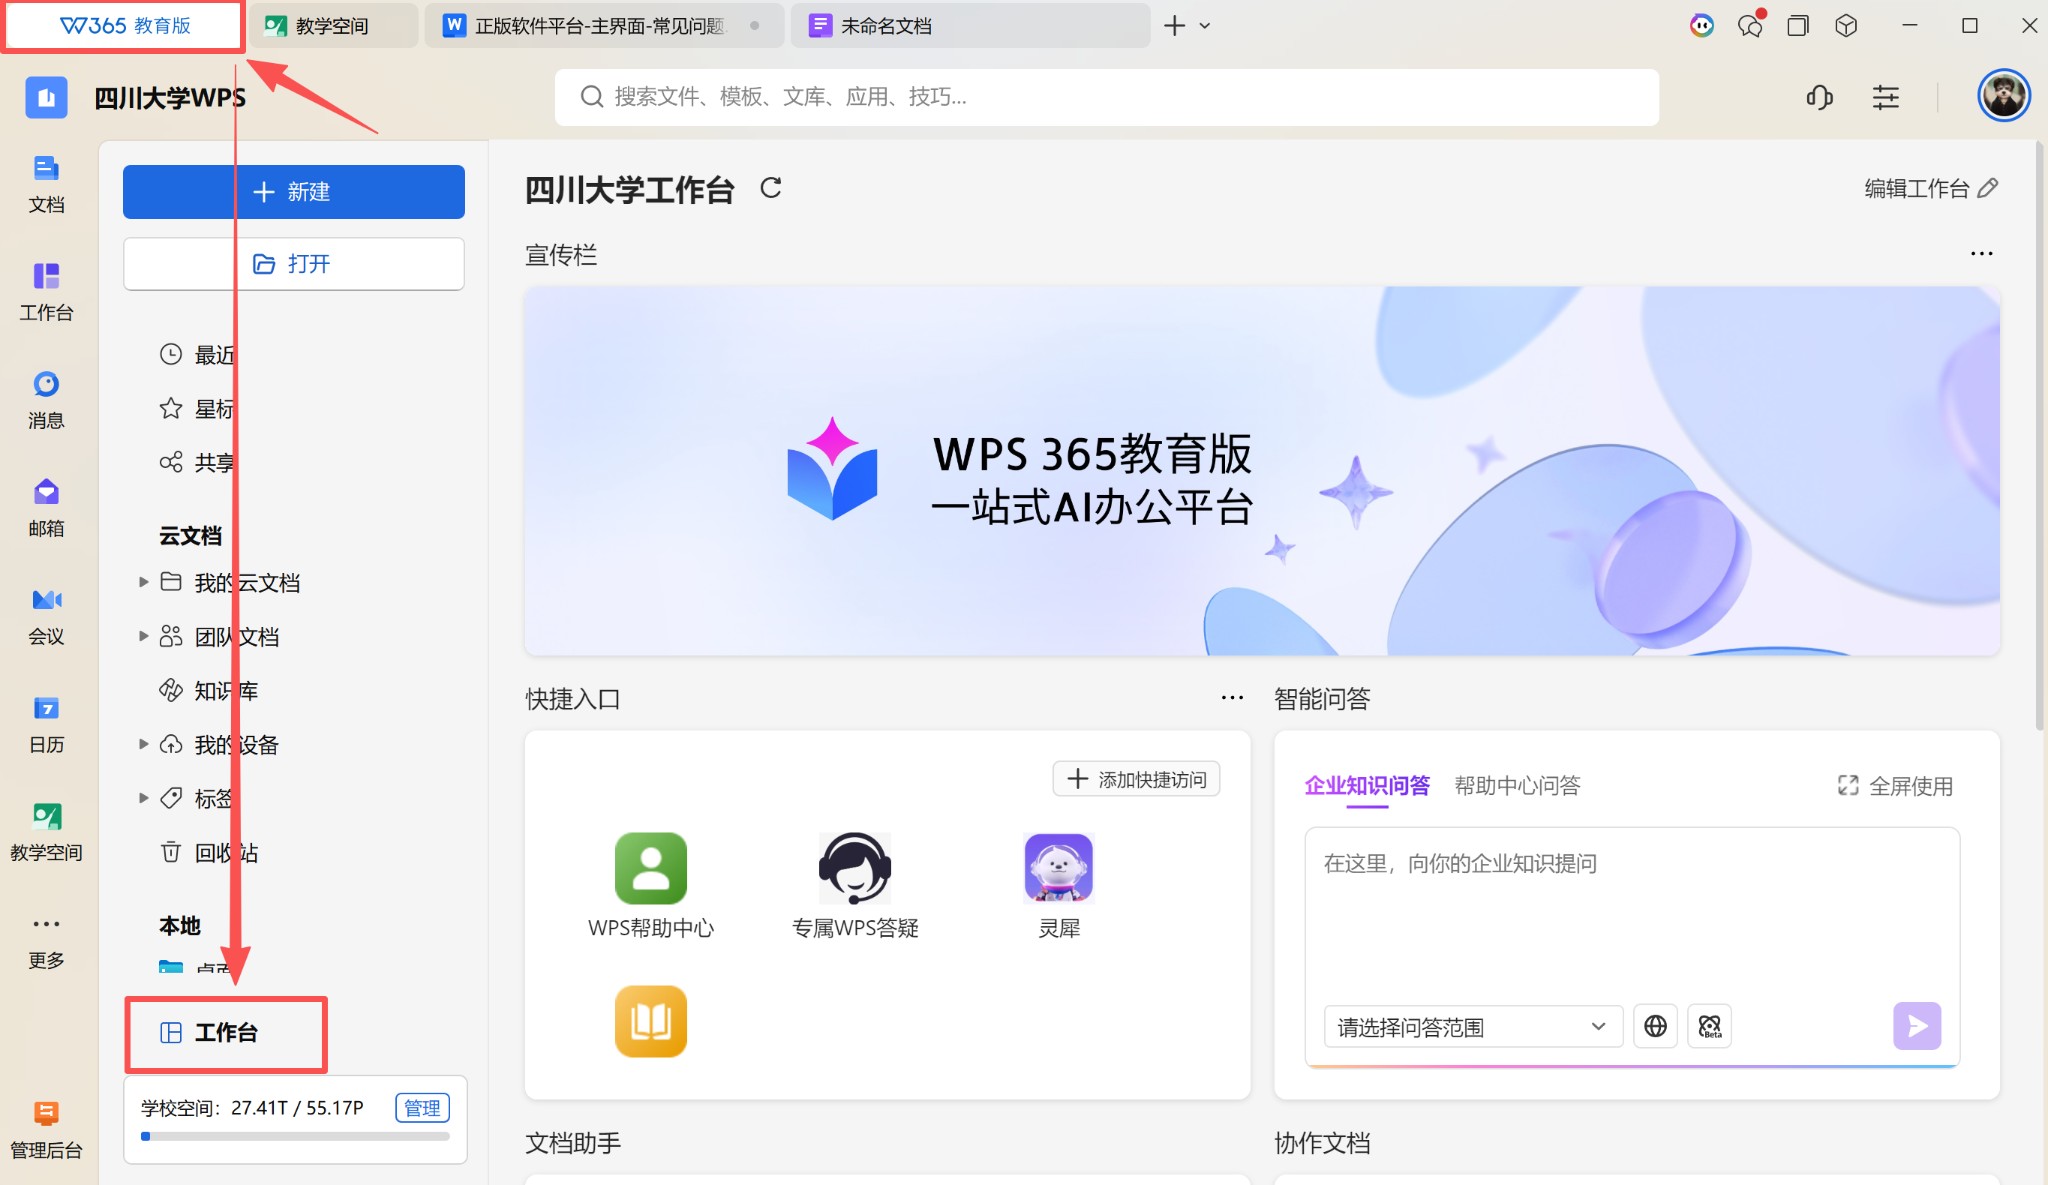Expand 我的云文档 tree node

[x=143, y=581]
